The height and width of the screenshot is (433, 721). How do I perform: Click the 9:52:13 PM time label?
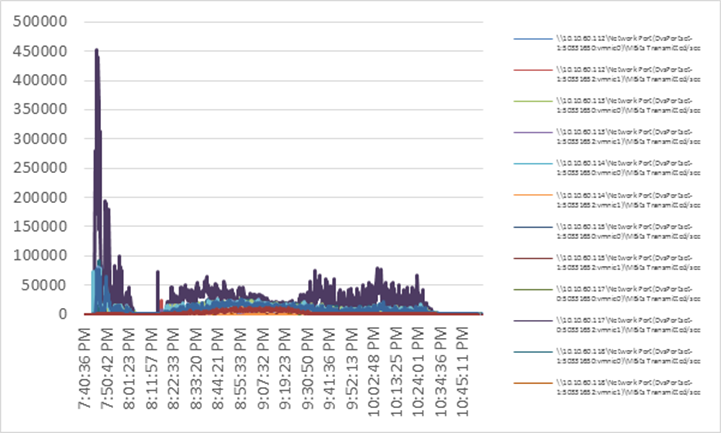coord(352,368)
